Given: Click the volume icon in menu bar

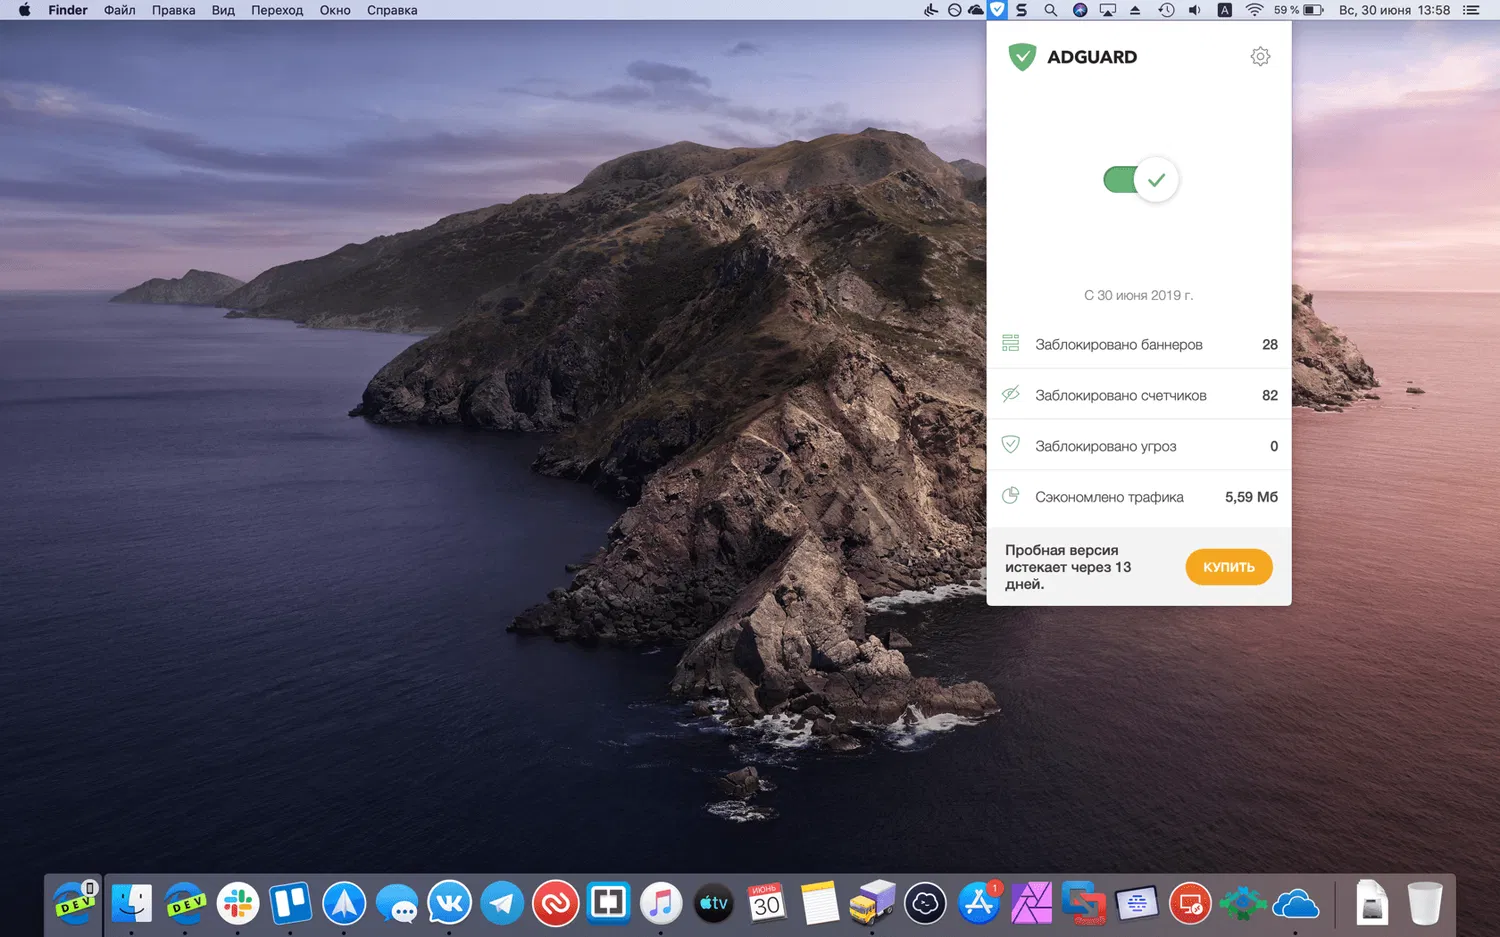Looking at the screenshot, I should [1194, 10].
